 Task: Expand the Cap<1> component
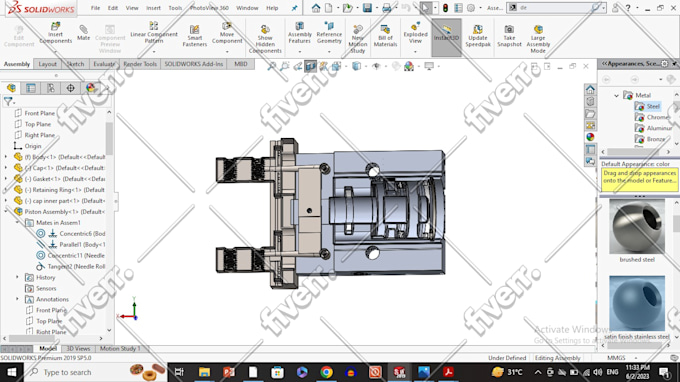(x=6, y=167)
